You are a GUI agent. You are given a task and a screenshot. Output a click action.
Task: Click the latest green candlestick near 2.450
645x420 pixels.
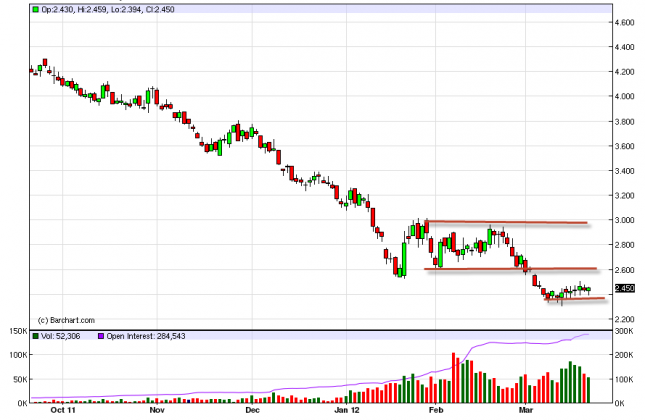coord(589,290)
